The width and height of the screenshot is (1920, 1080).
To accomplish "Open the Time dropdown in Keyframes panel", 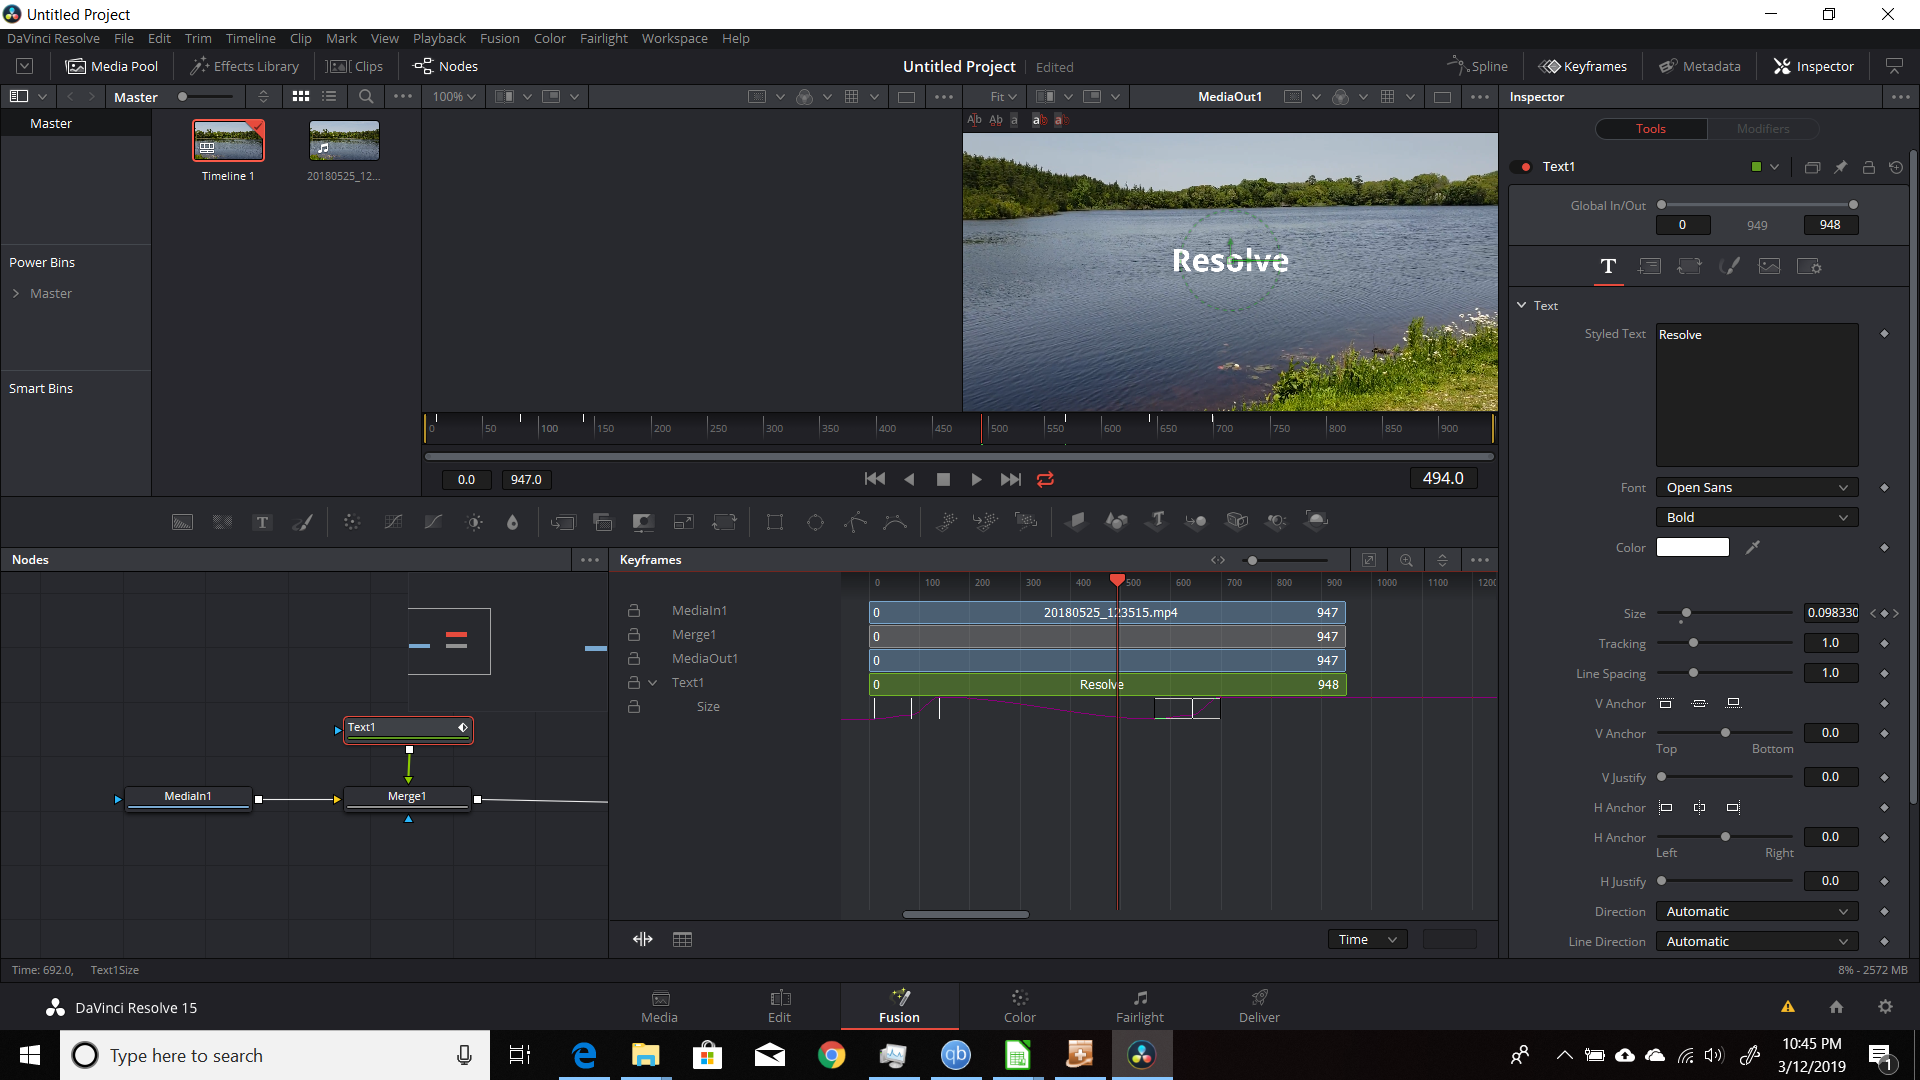I will coord(1367,939).
